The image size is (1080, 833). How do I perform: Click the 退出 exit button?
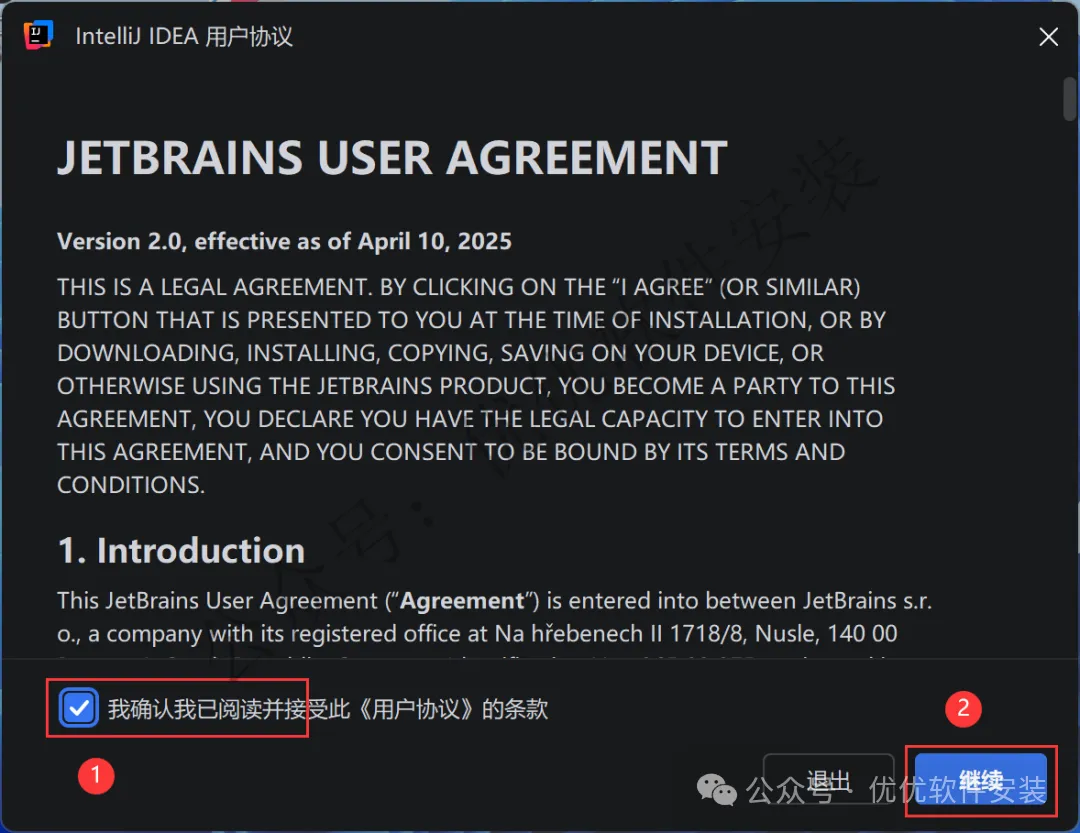click(x=829, y=780)
